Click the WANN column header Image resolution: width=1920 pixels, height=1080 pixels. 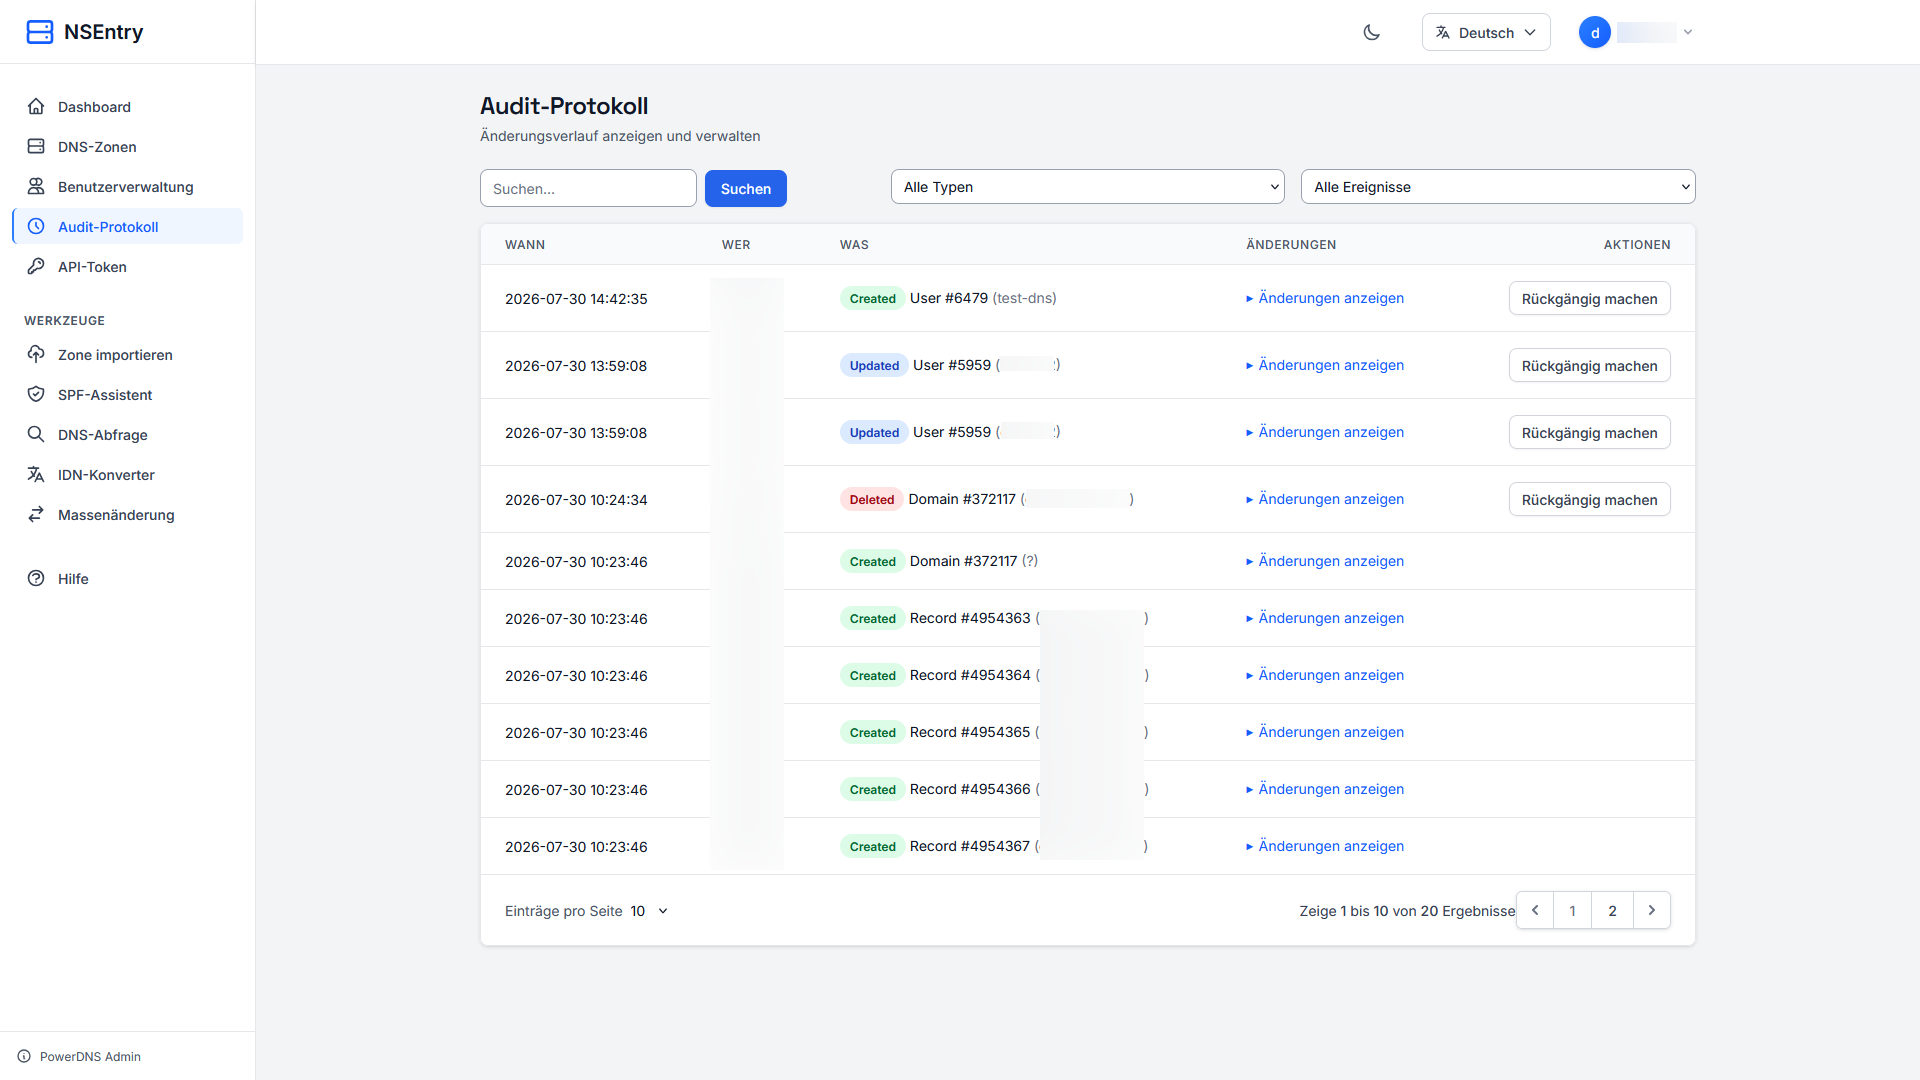tap(525, 244)
